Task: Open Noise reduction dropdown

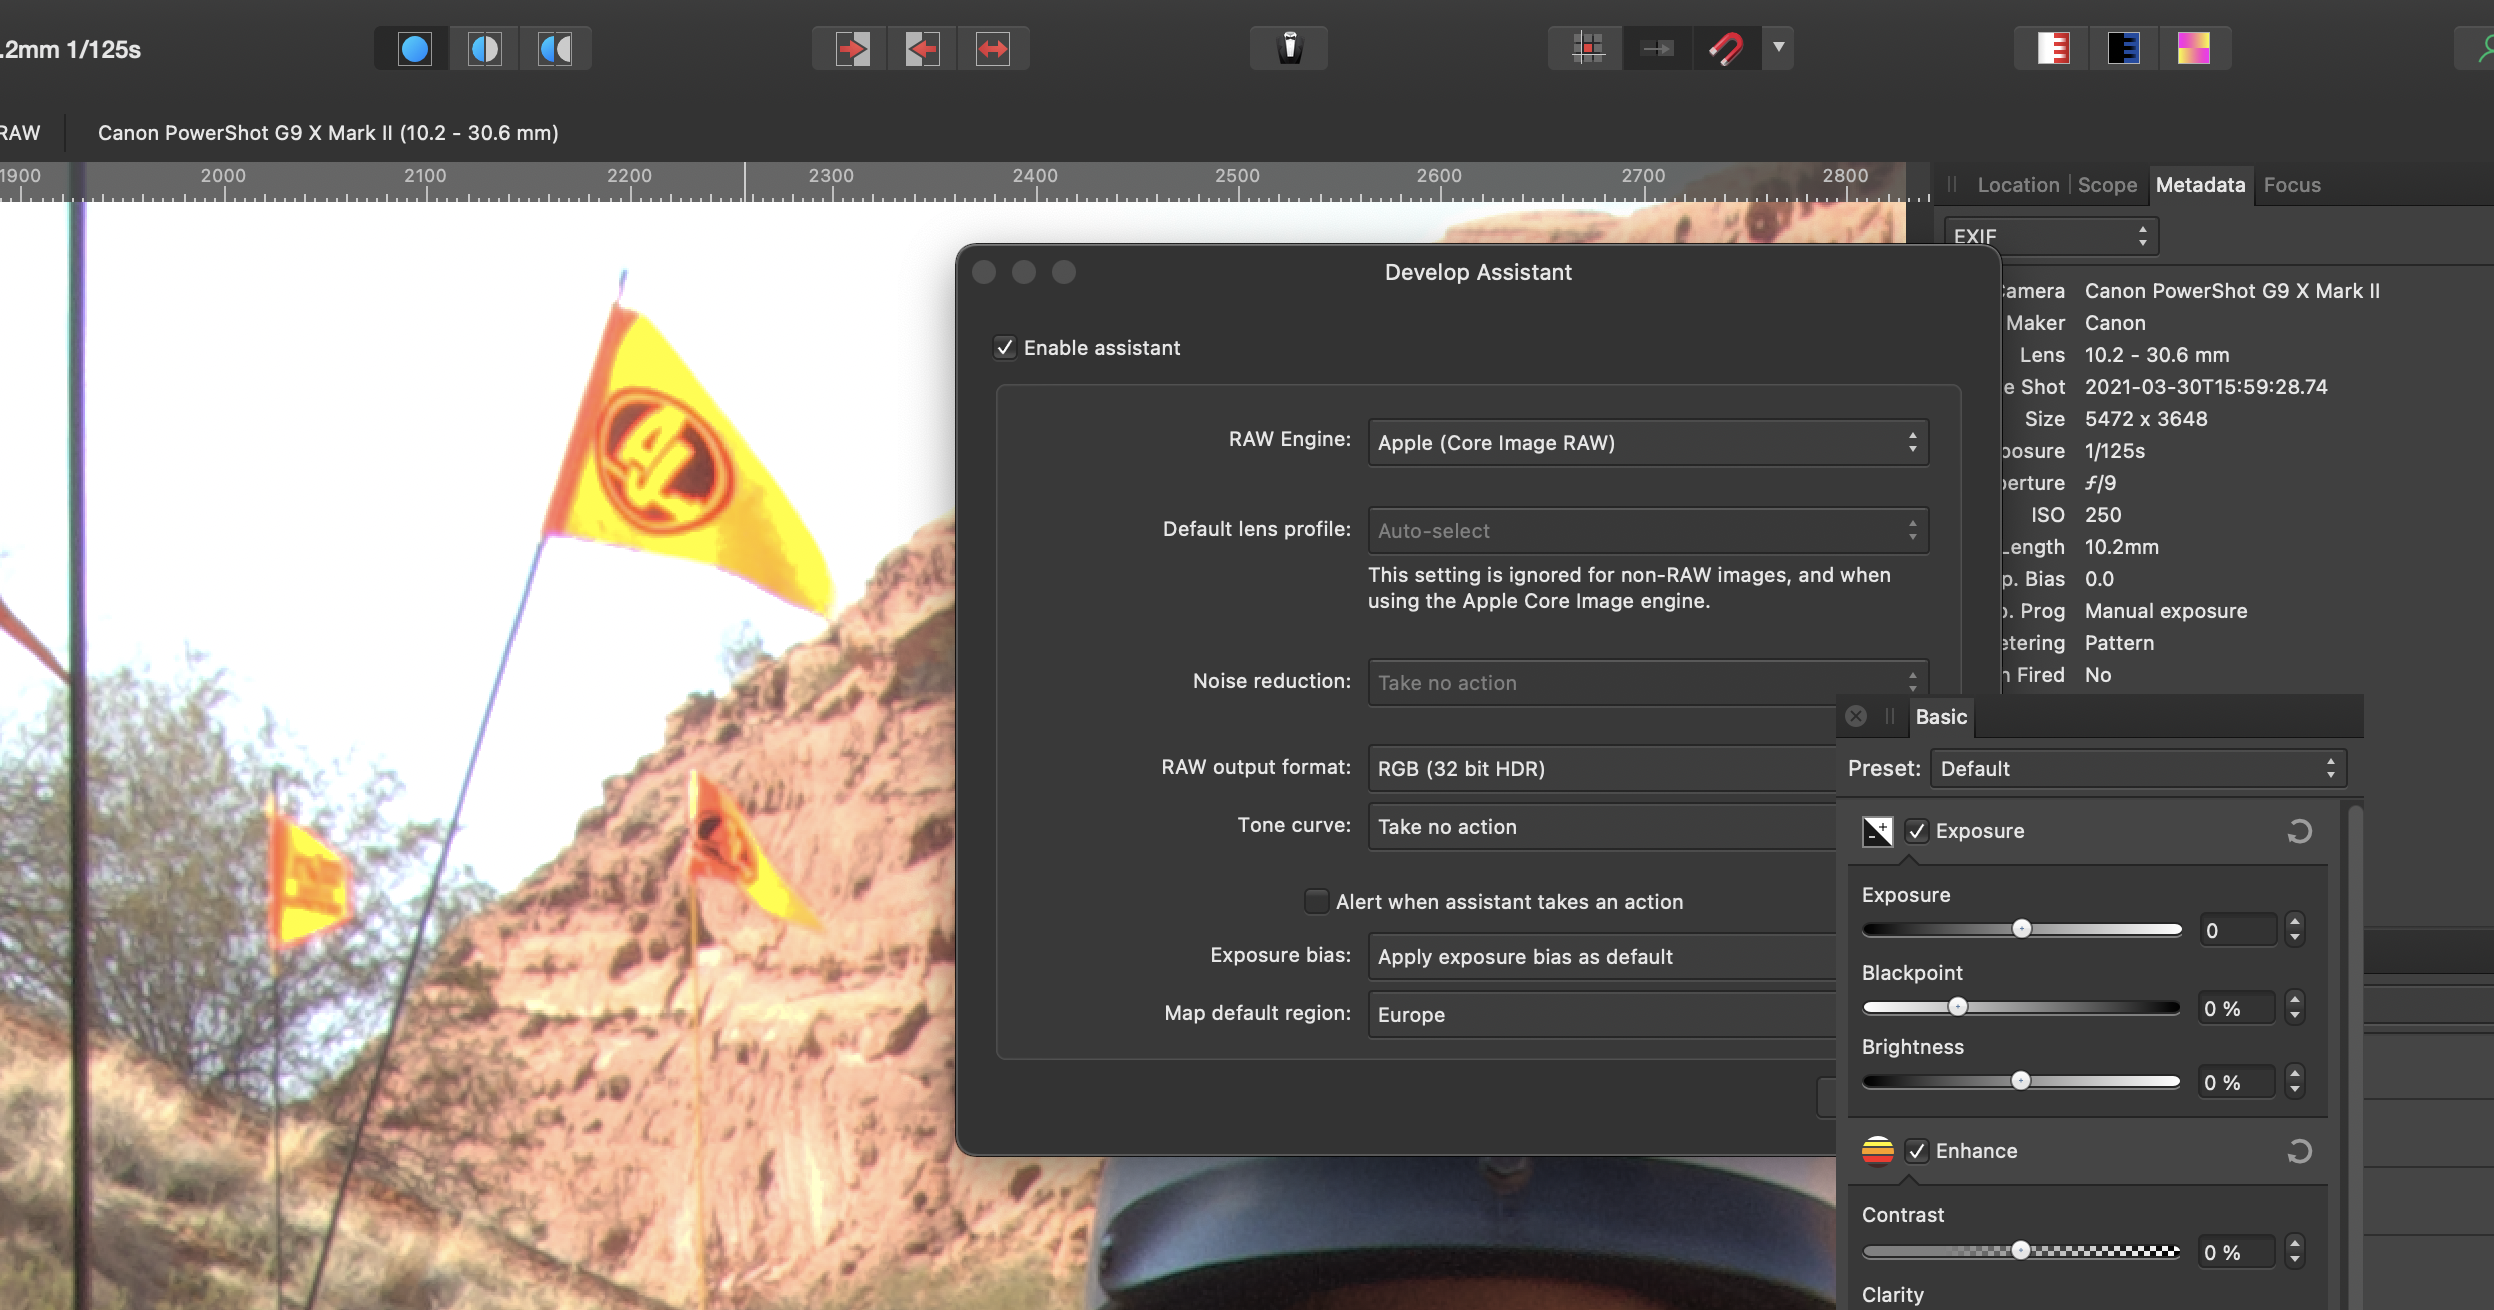Action: coord(1648,682)
